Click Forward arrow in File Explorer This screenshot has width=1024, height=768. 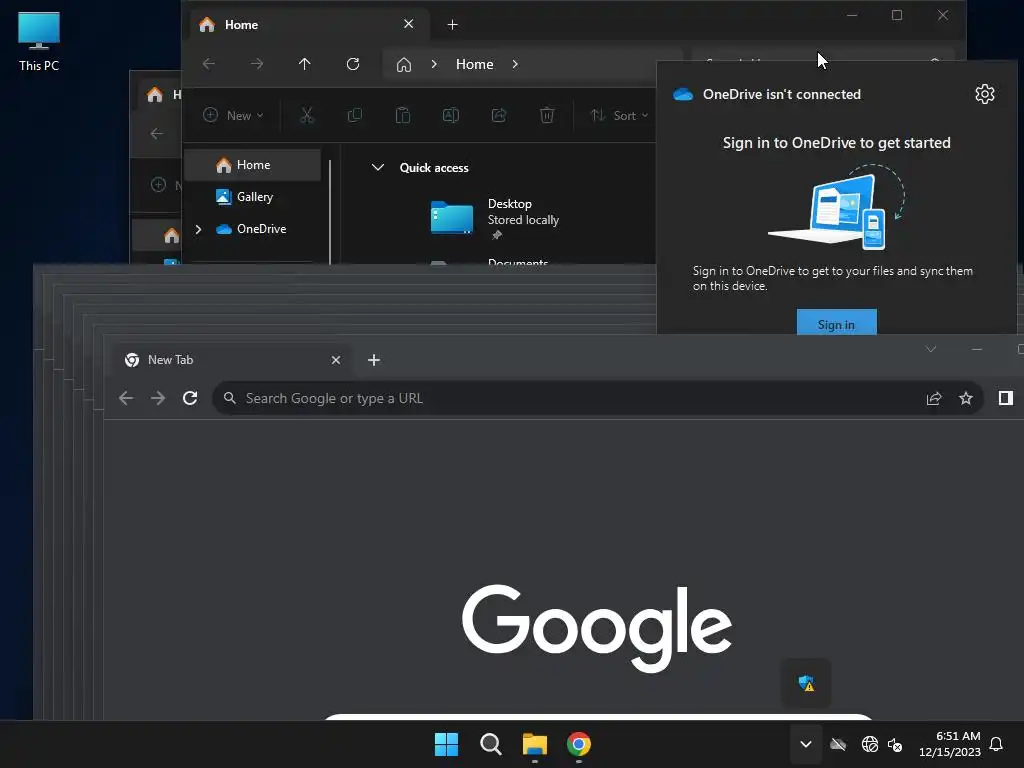pyautogui.click(x=257, y=64)
